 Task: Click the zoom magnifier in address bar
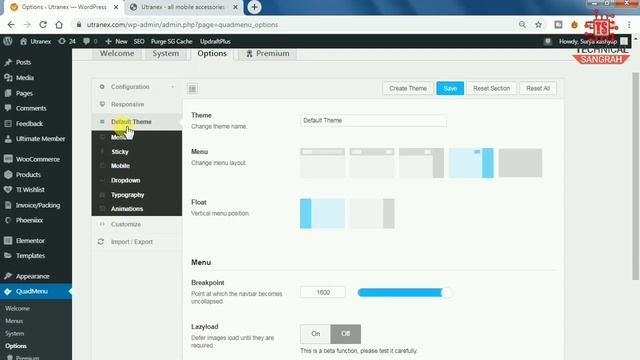[522, 25]
